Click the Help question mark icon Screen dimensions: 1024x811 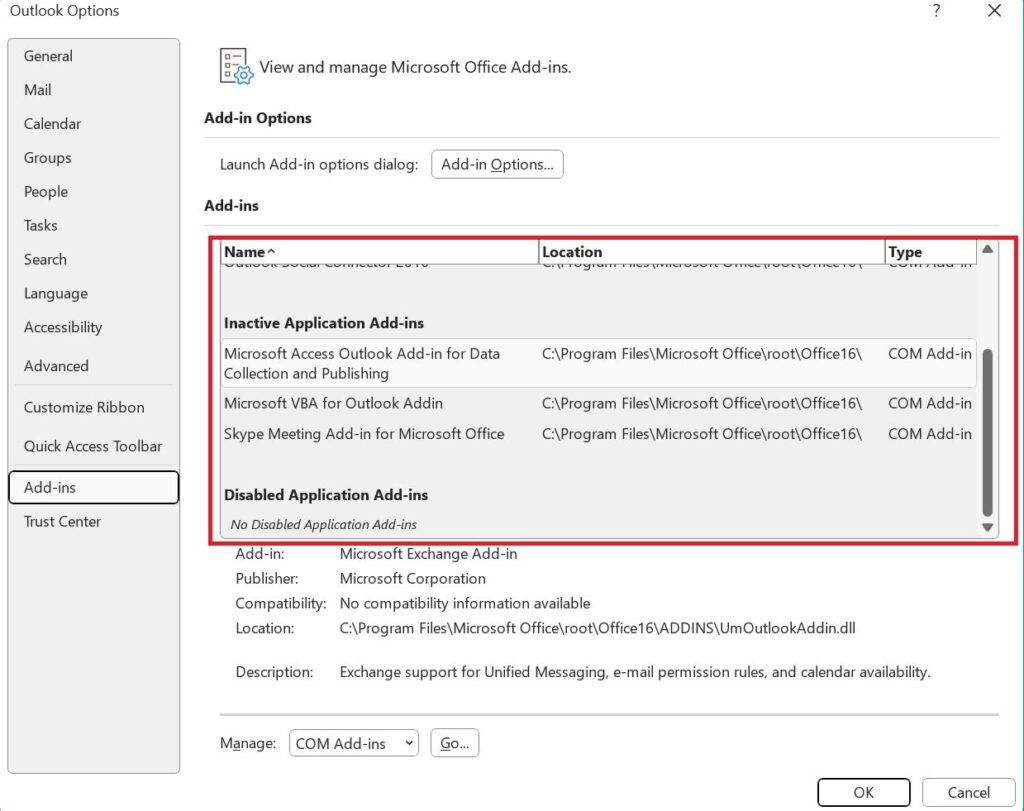(x=936, y=11)
